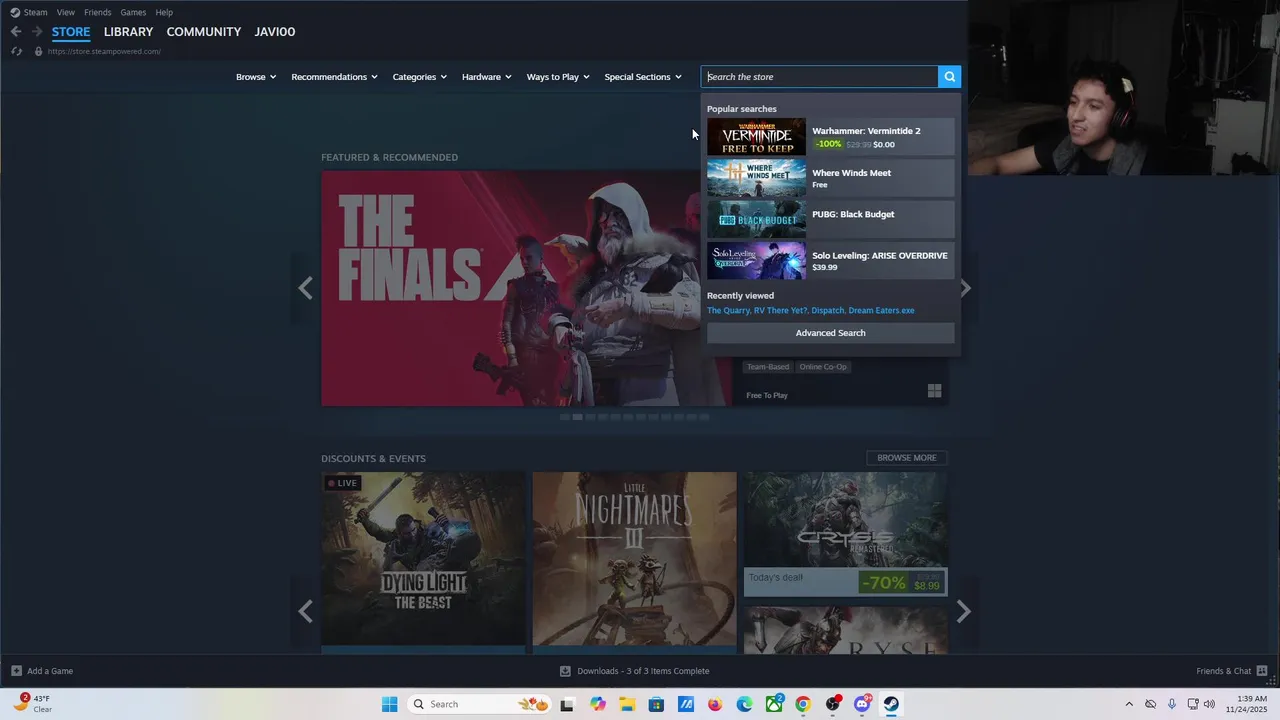Open Google Chrome from the taskbar
This screenshot has height=720, width=1280.
tap(803, 704)
